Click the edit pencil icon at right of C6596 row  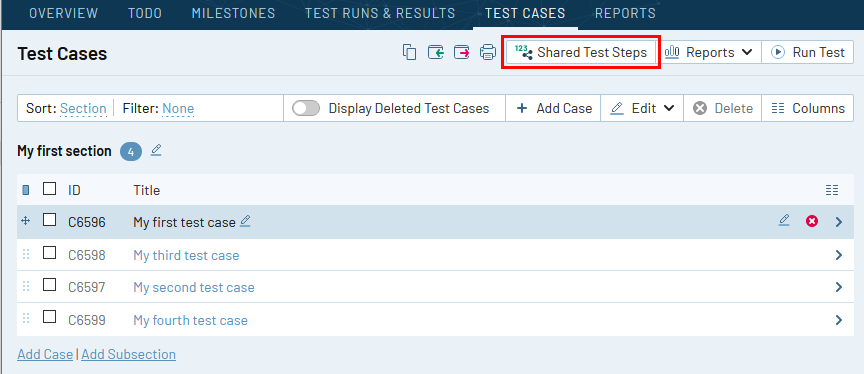[784, 220]
